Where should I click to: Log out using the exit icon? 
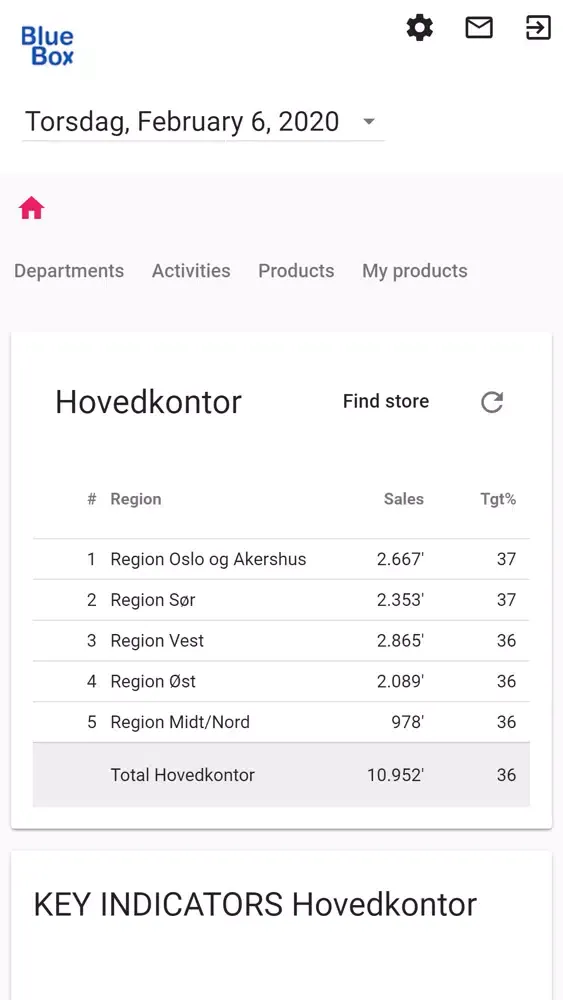(538, 28)
